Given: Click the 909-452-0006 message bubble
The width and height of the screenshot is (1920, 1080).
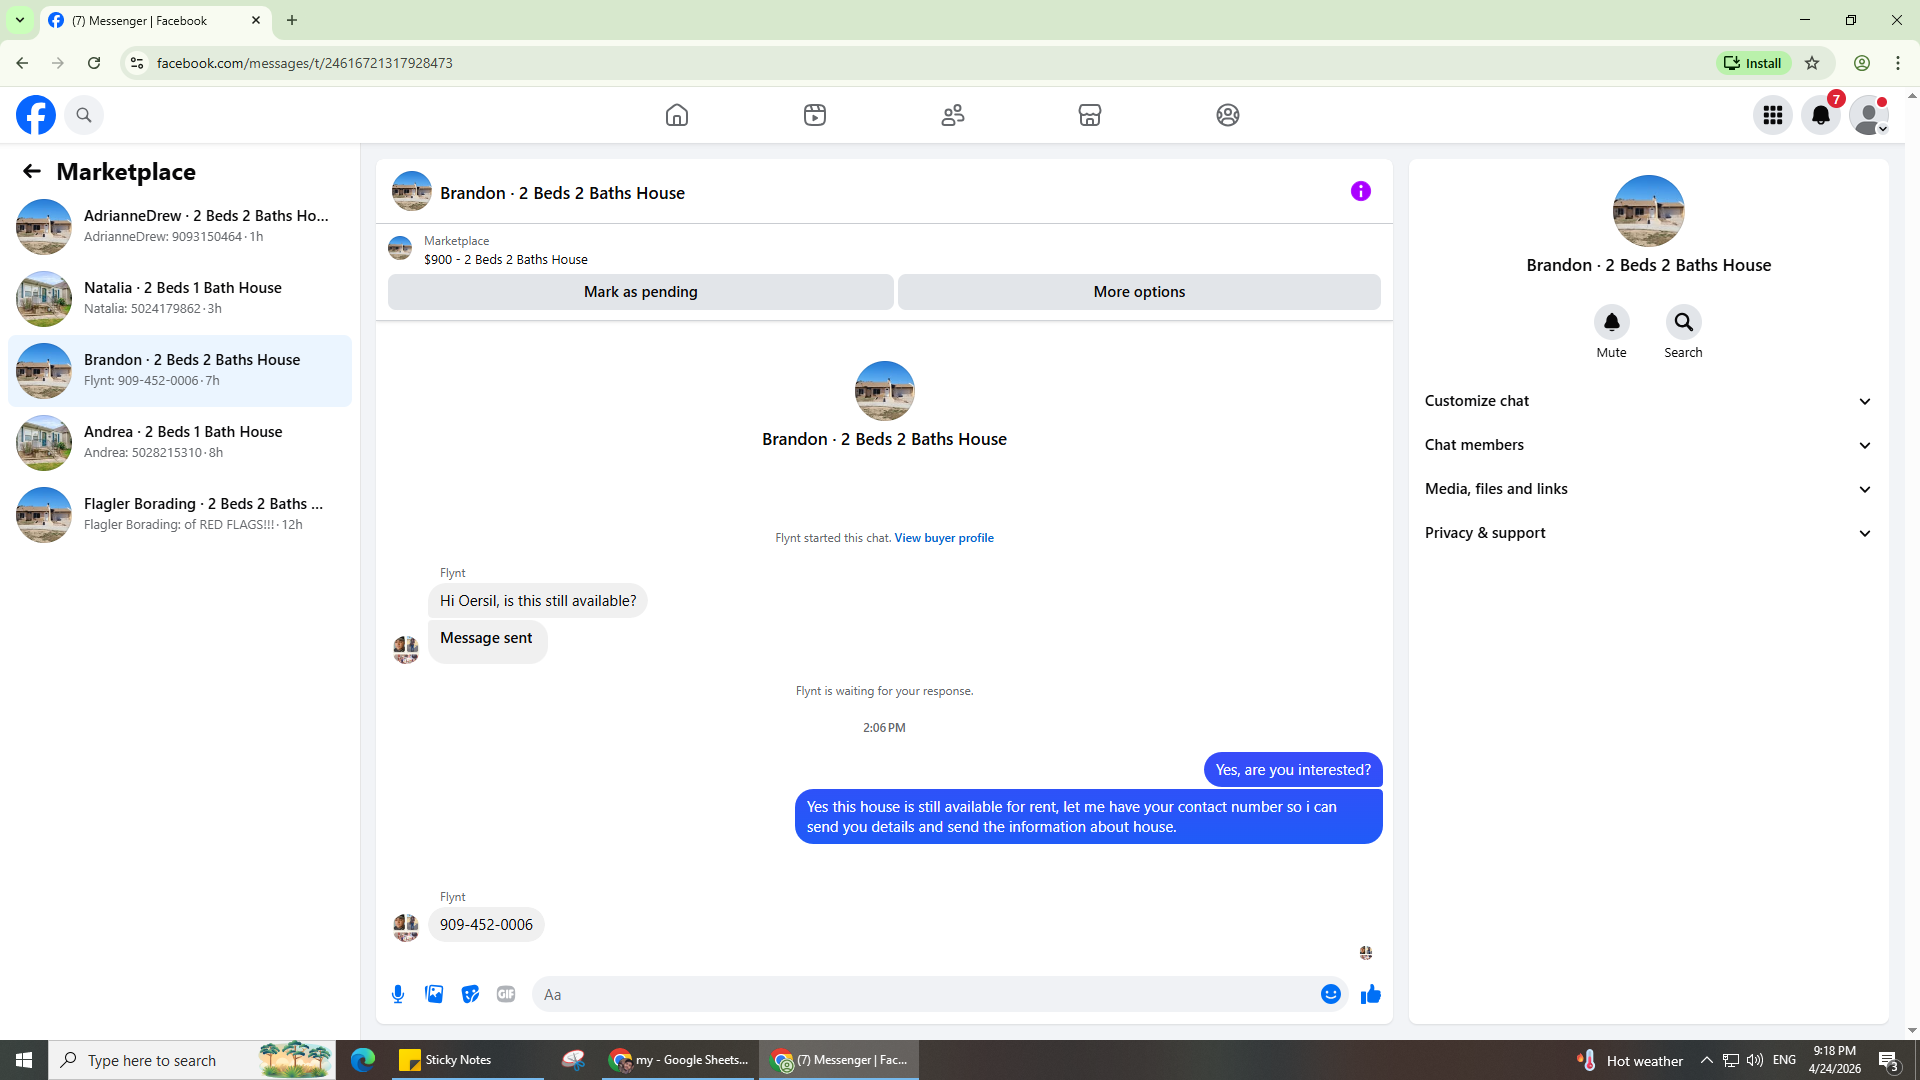Looking at the screenshot, I should click(x=486, y=925).
